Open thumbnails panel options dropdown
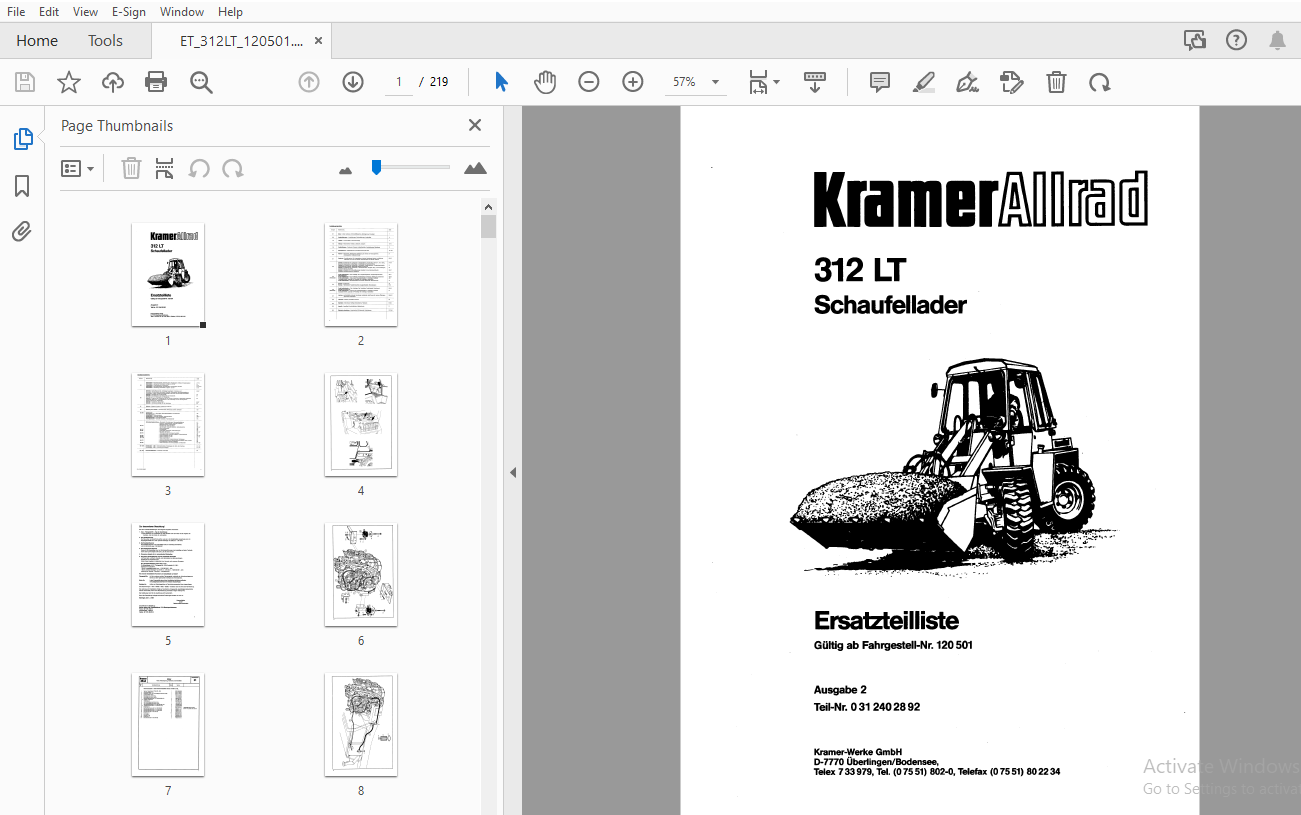 point(78,168)
